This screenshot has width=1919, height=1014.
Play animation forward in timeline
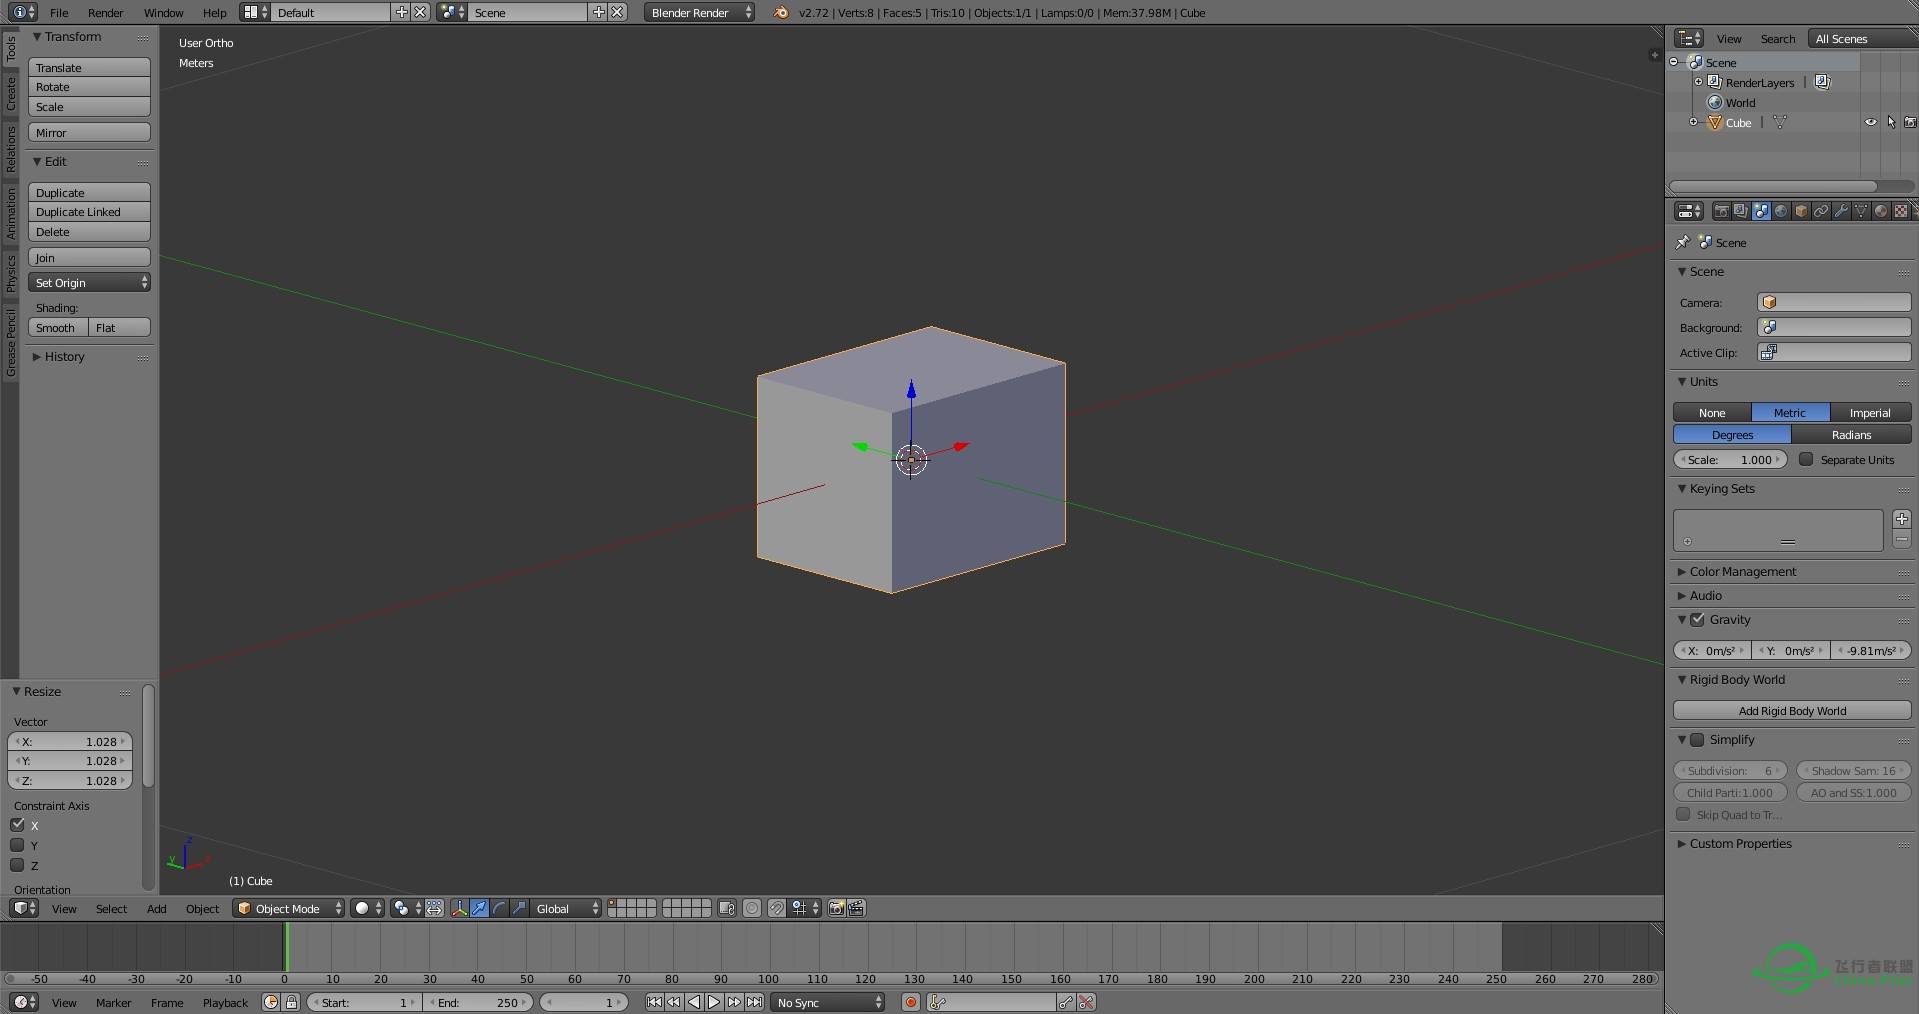[714, 1002]
